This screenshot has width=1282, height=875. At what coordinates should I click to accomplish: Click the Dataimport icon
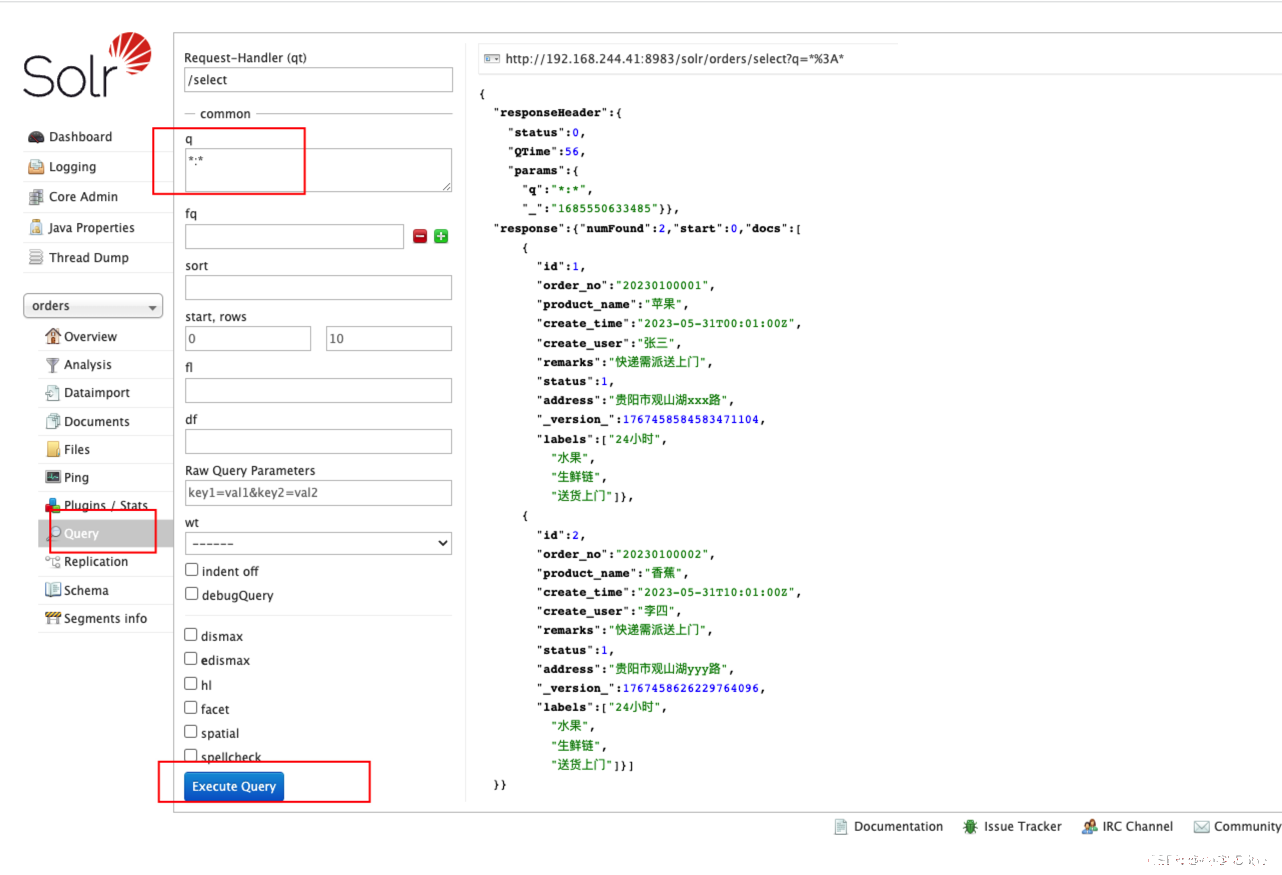(53, 393)
